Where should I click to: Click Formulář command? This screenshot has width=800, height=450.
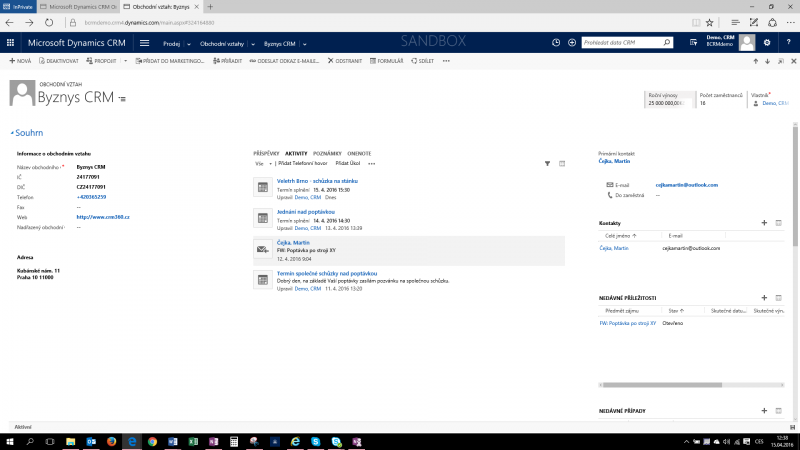(387, 61)
